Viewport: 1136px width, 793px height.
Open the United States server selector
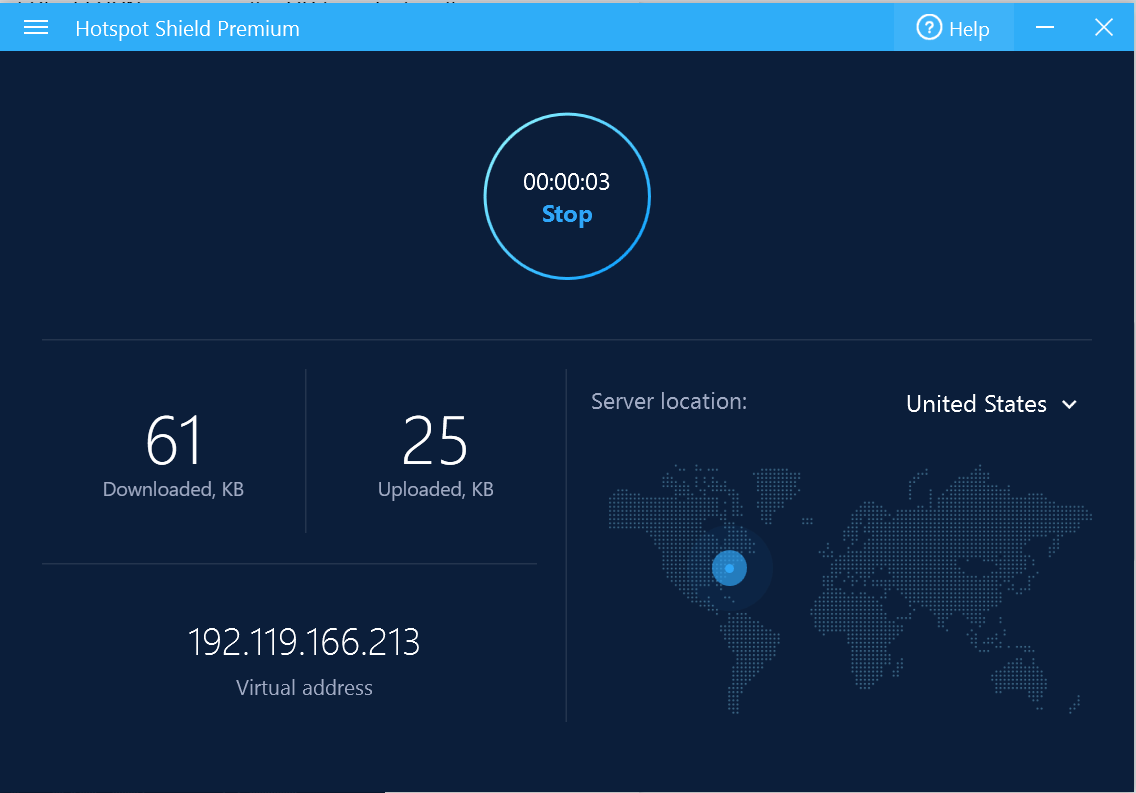click(x=976, y=404)
